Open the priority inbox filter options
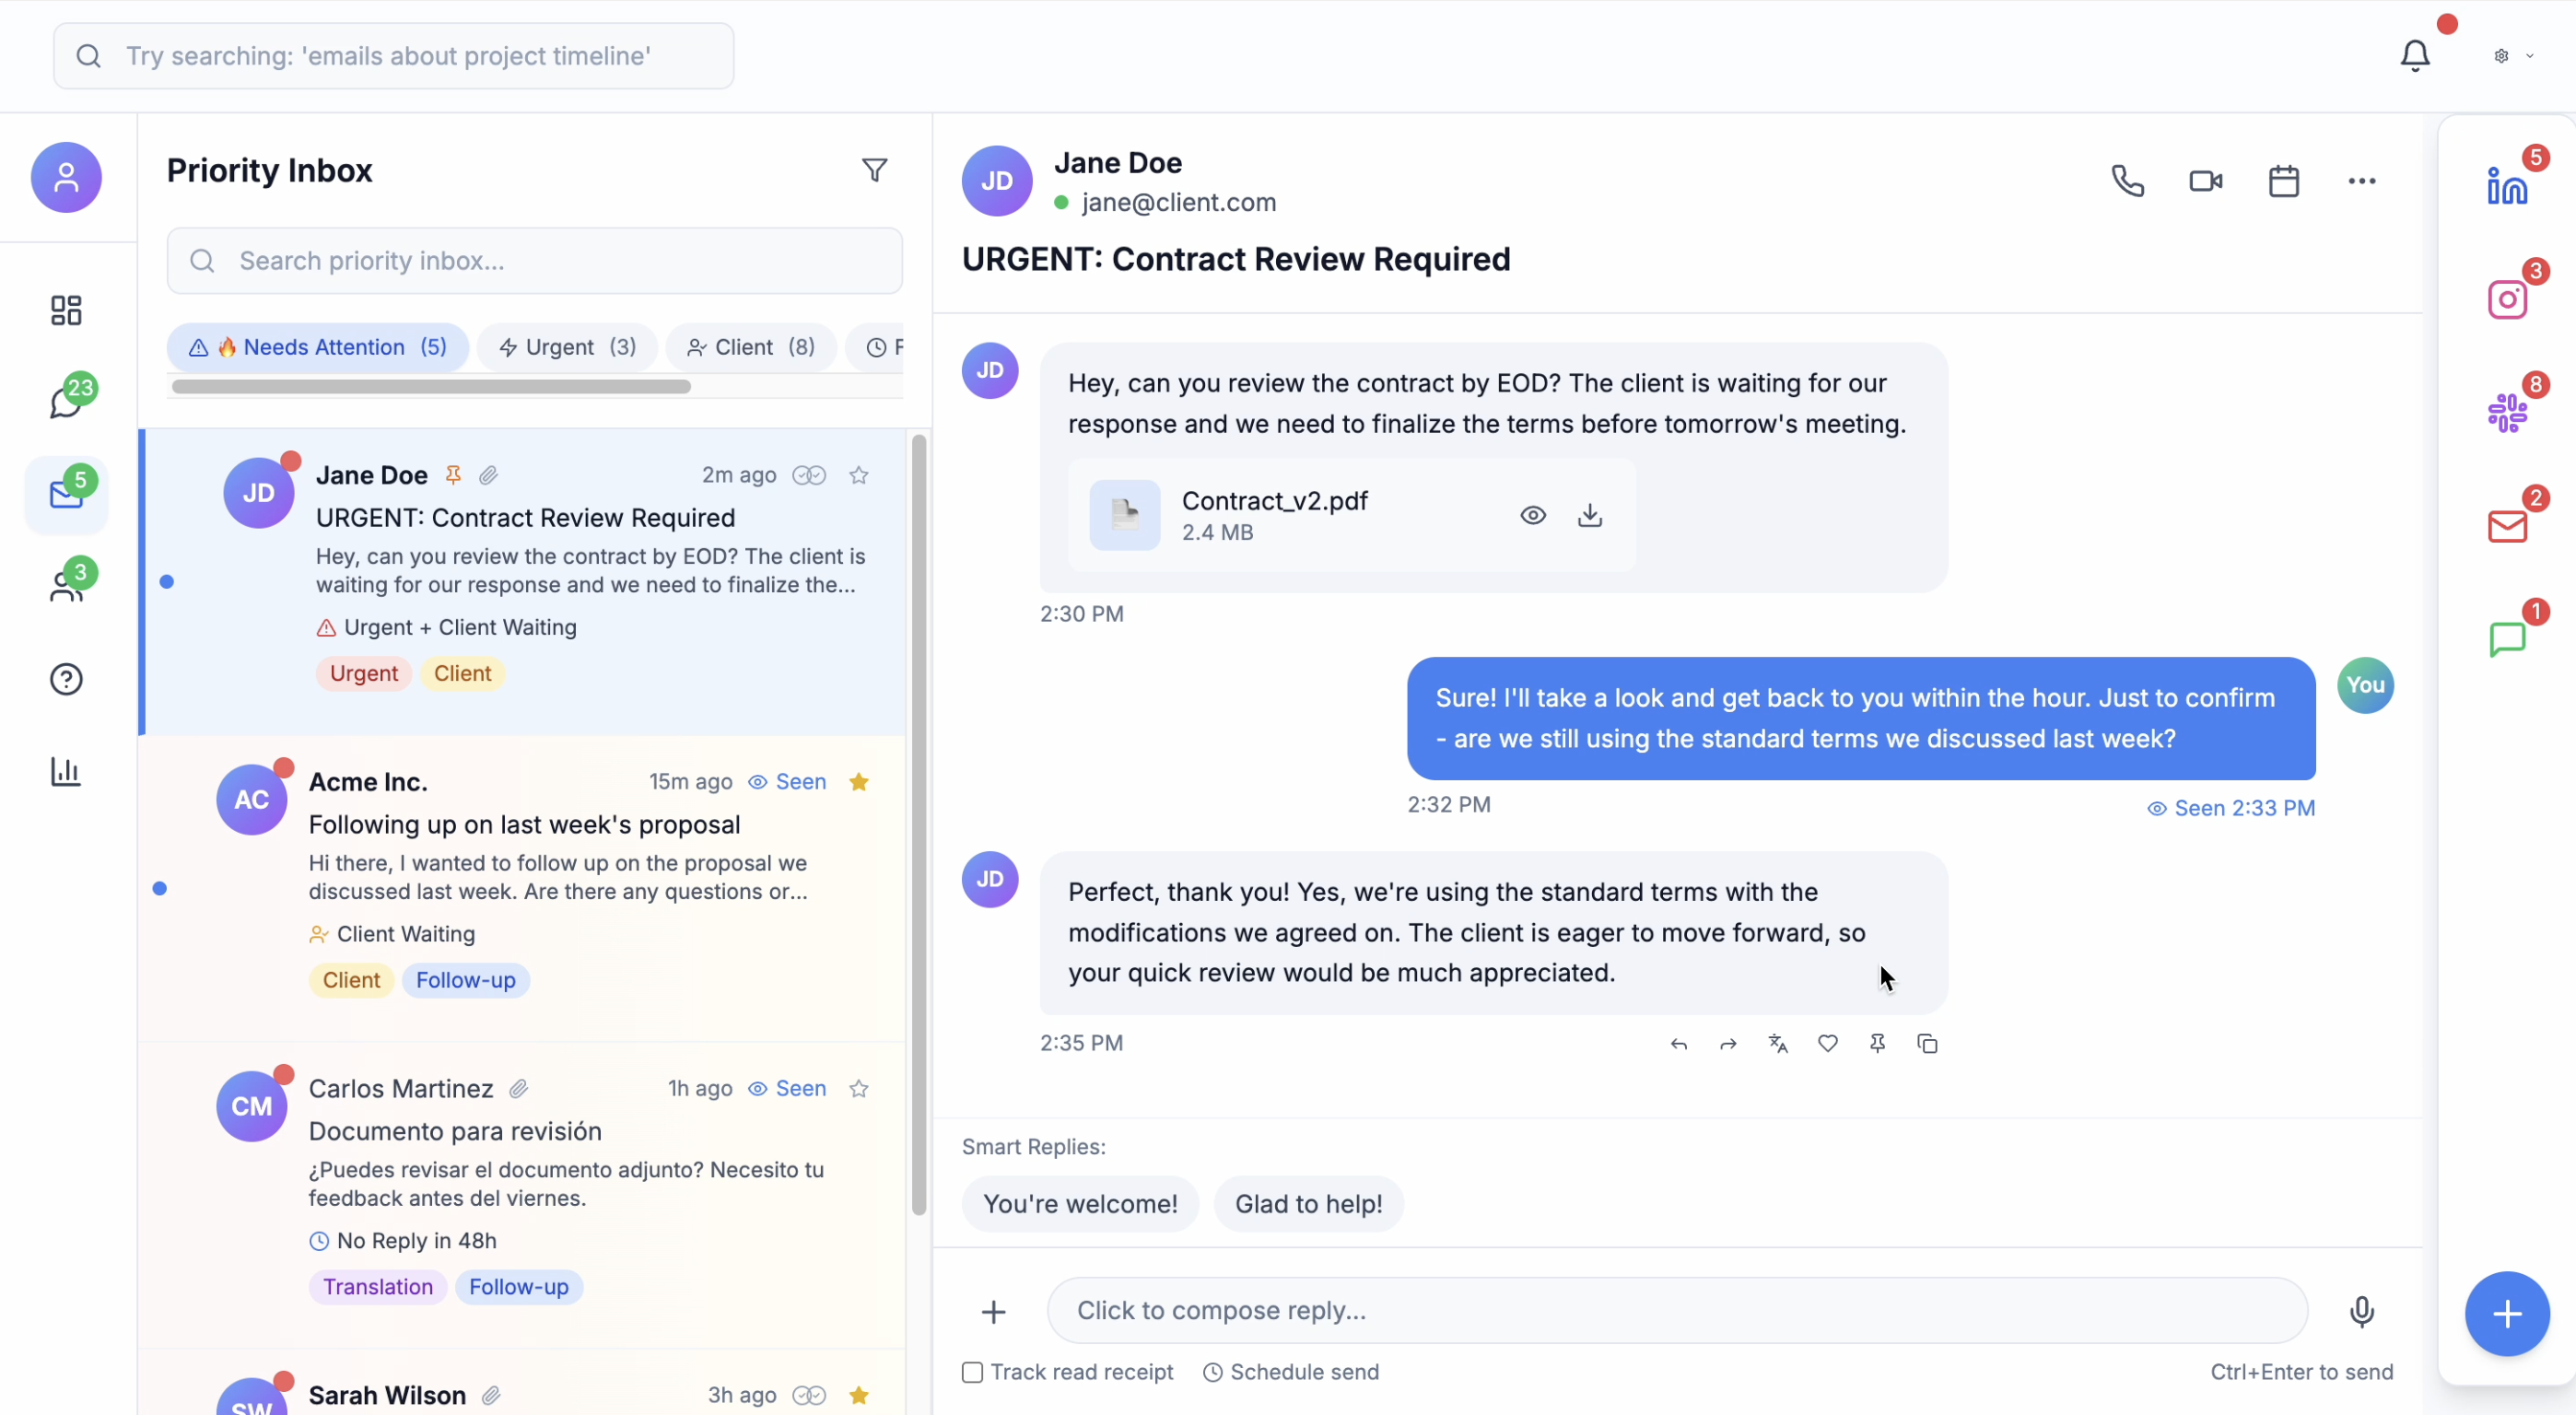Viewport: 2576px width, 1415px height. pos(874,170)
